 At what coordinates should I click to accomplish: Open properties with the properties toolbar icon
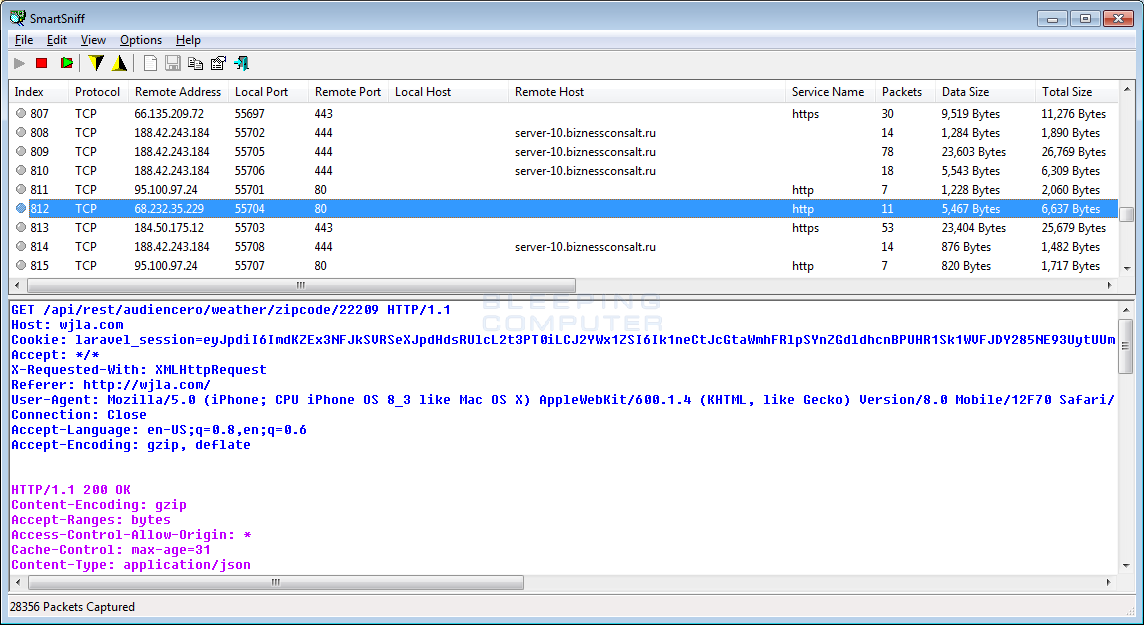219,62
